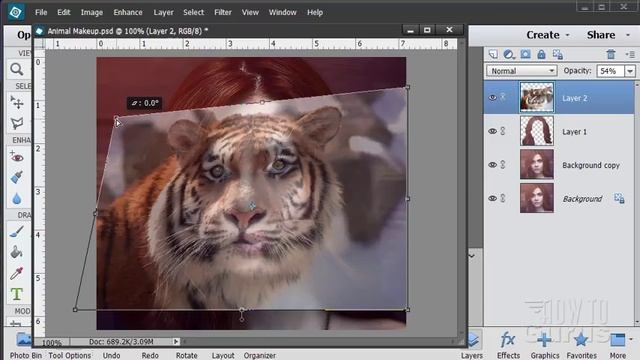Show the Layers panel button
640x360 pixels.
pos(472,345)
